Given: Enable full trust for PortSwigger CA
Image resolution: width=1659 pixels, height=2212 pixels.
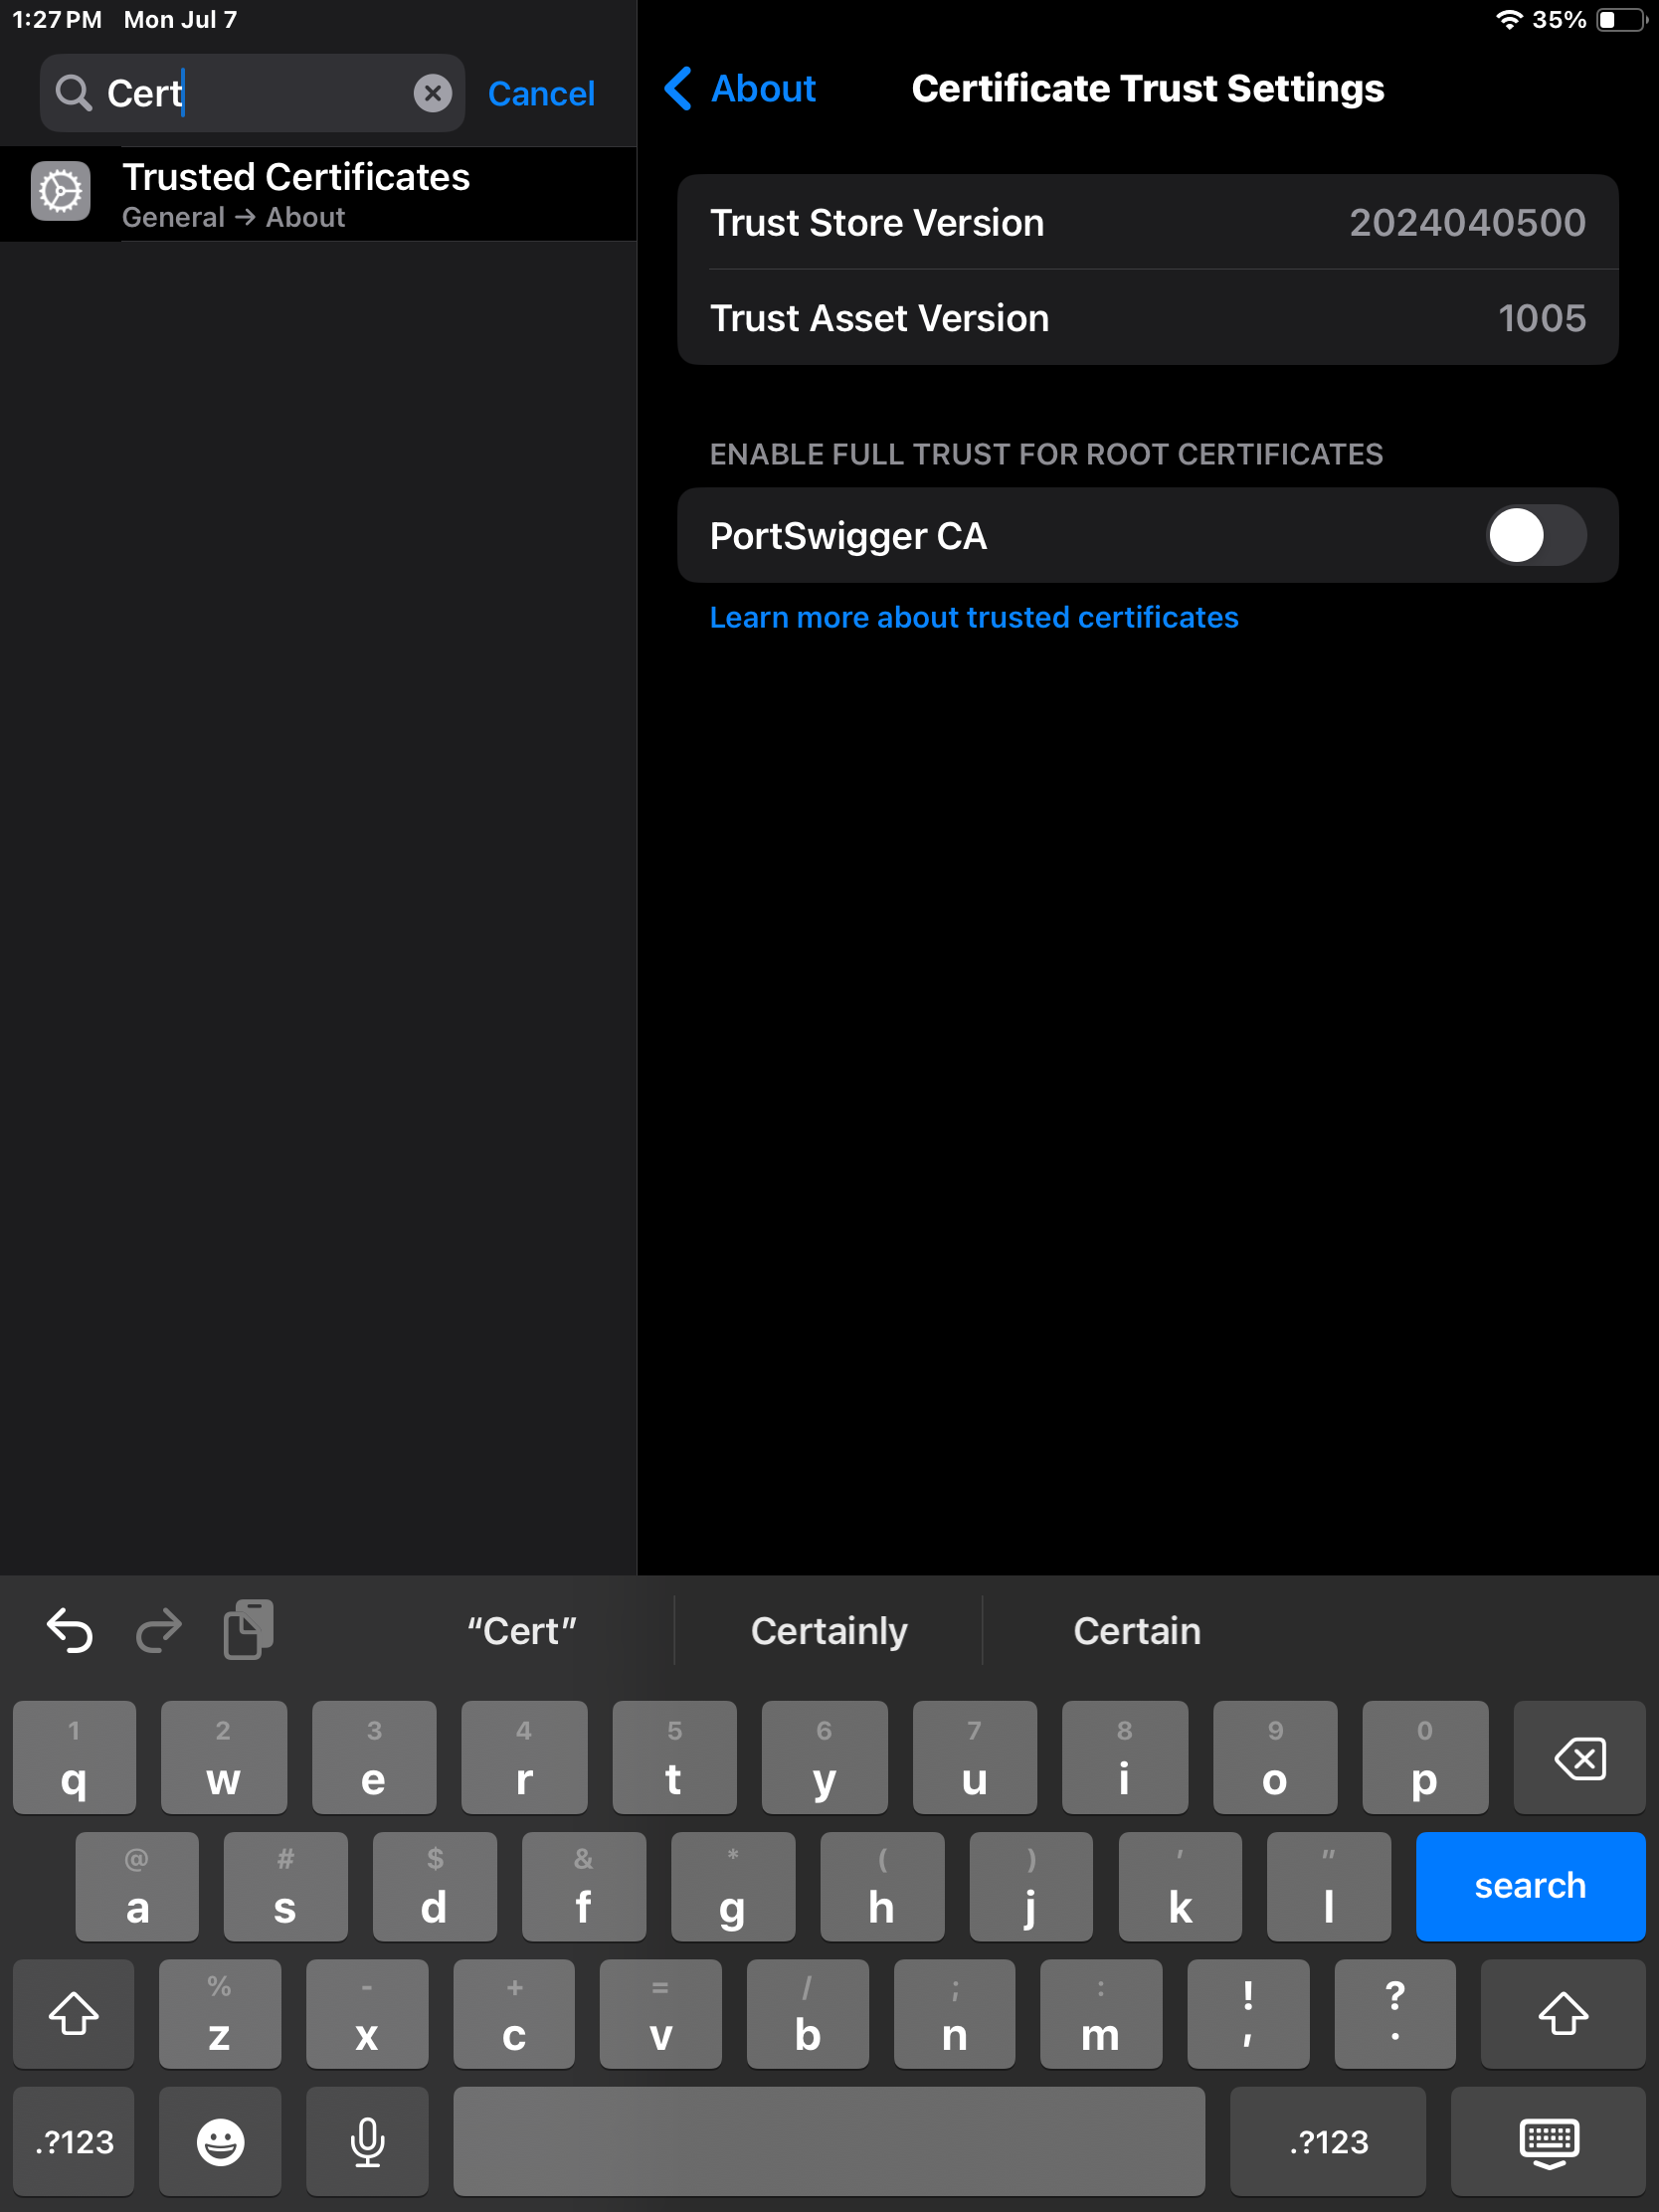Looking at the screenshot, I should 1535,536.
